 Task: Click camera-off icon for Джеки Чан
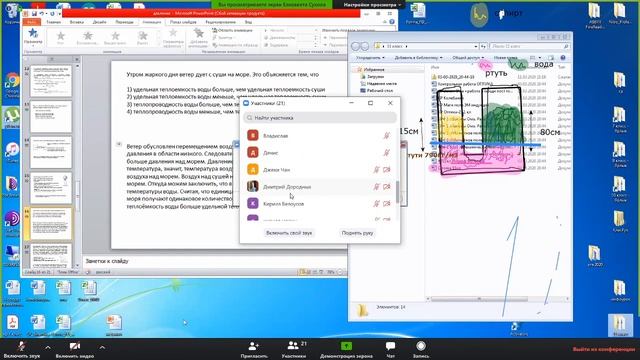387,169
